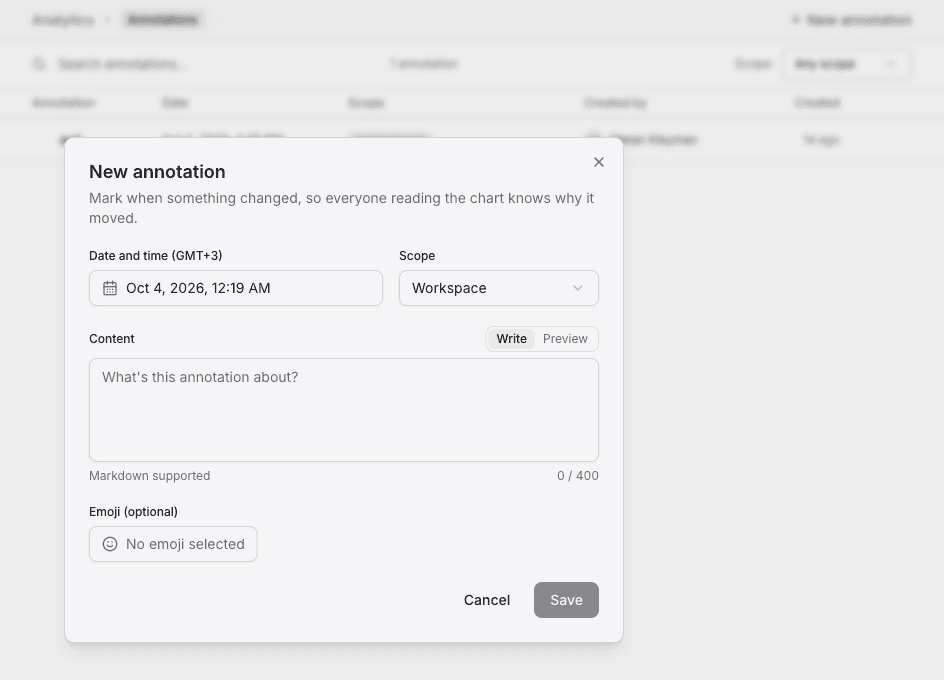Save the annotation

[x=566, y=600]
